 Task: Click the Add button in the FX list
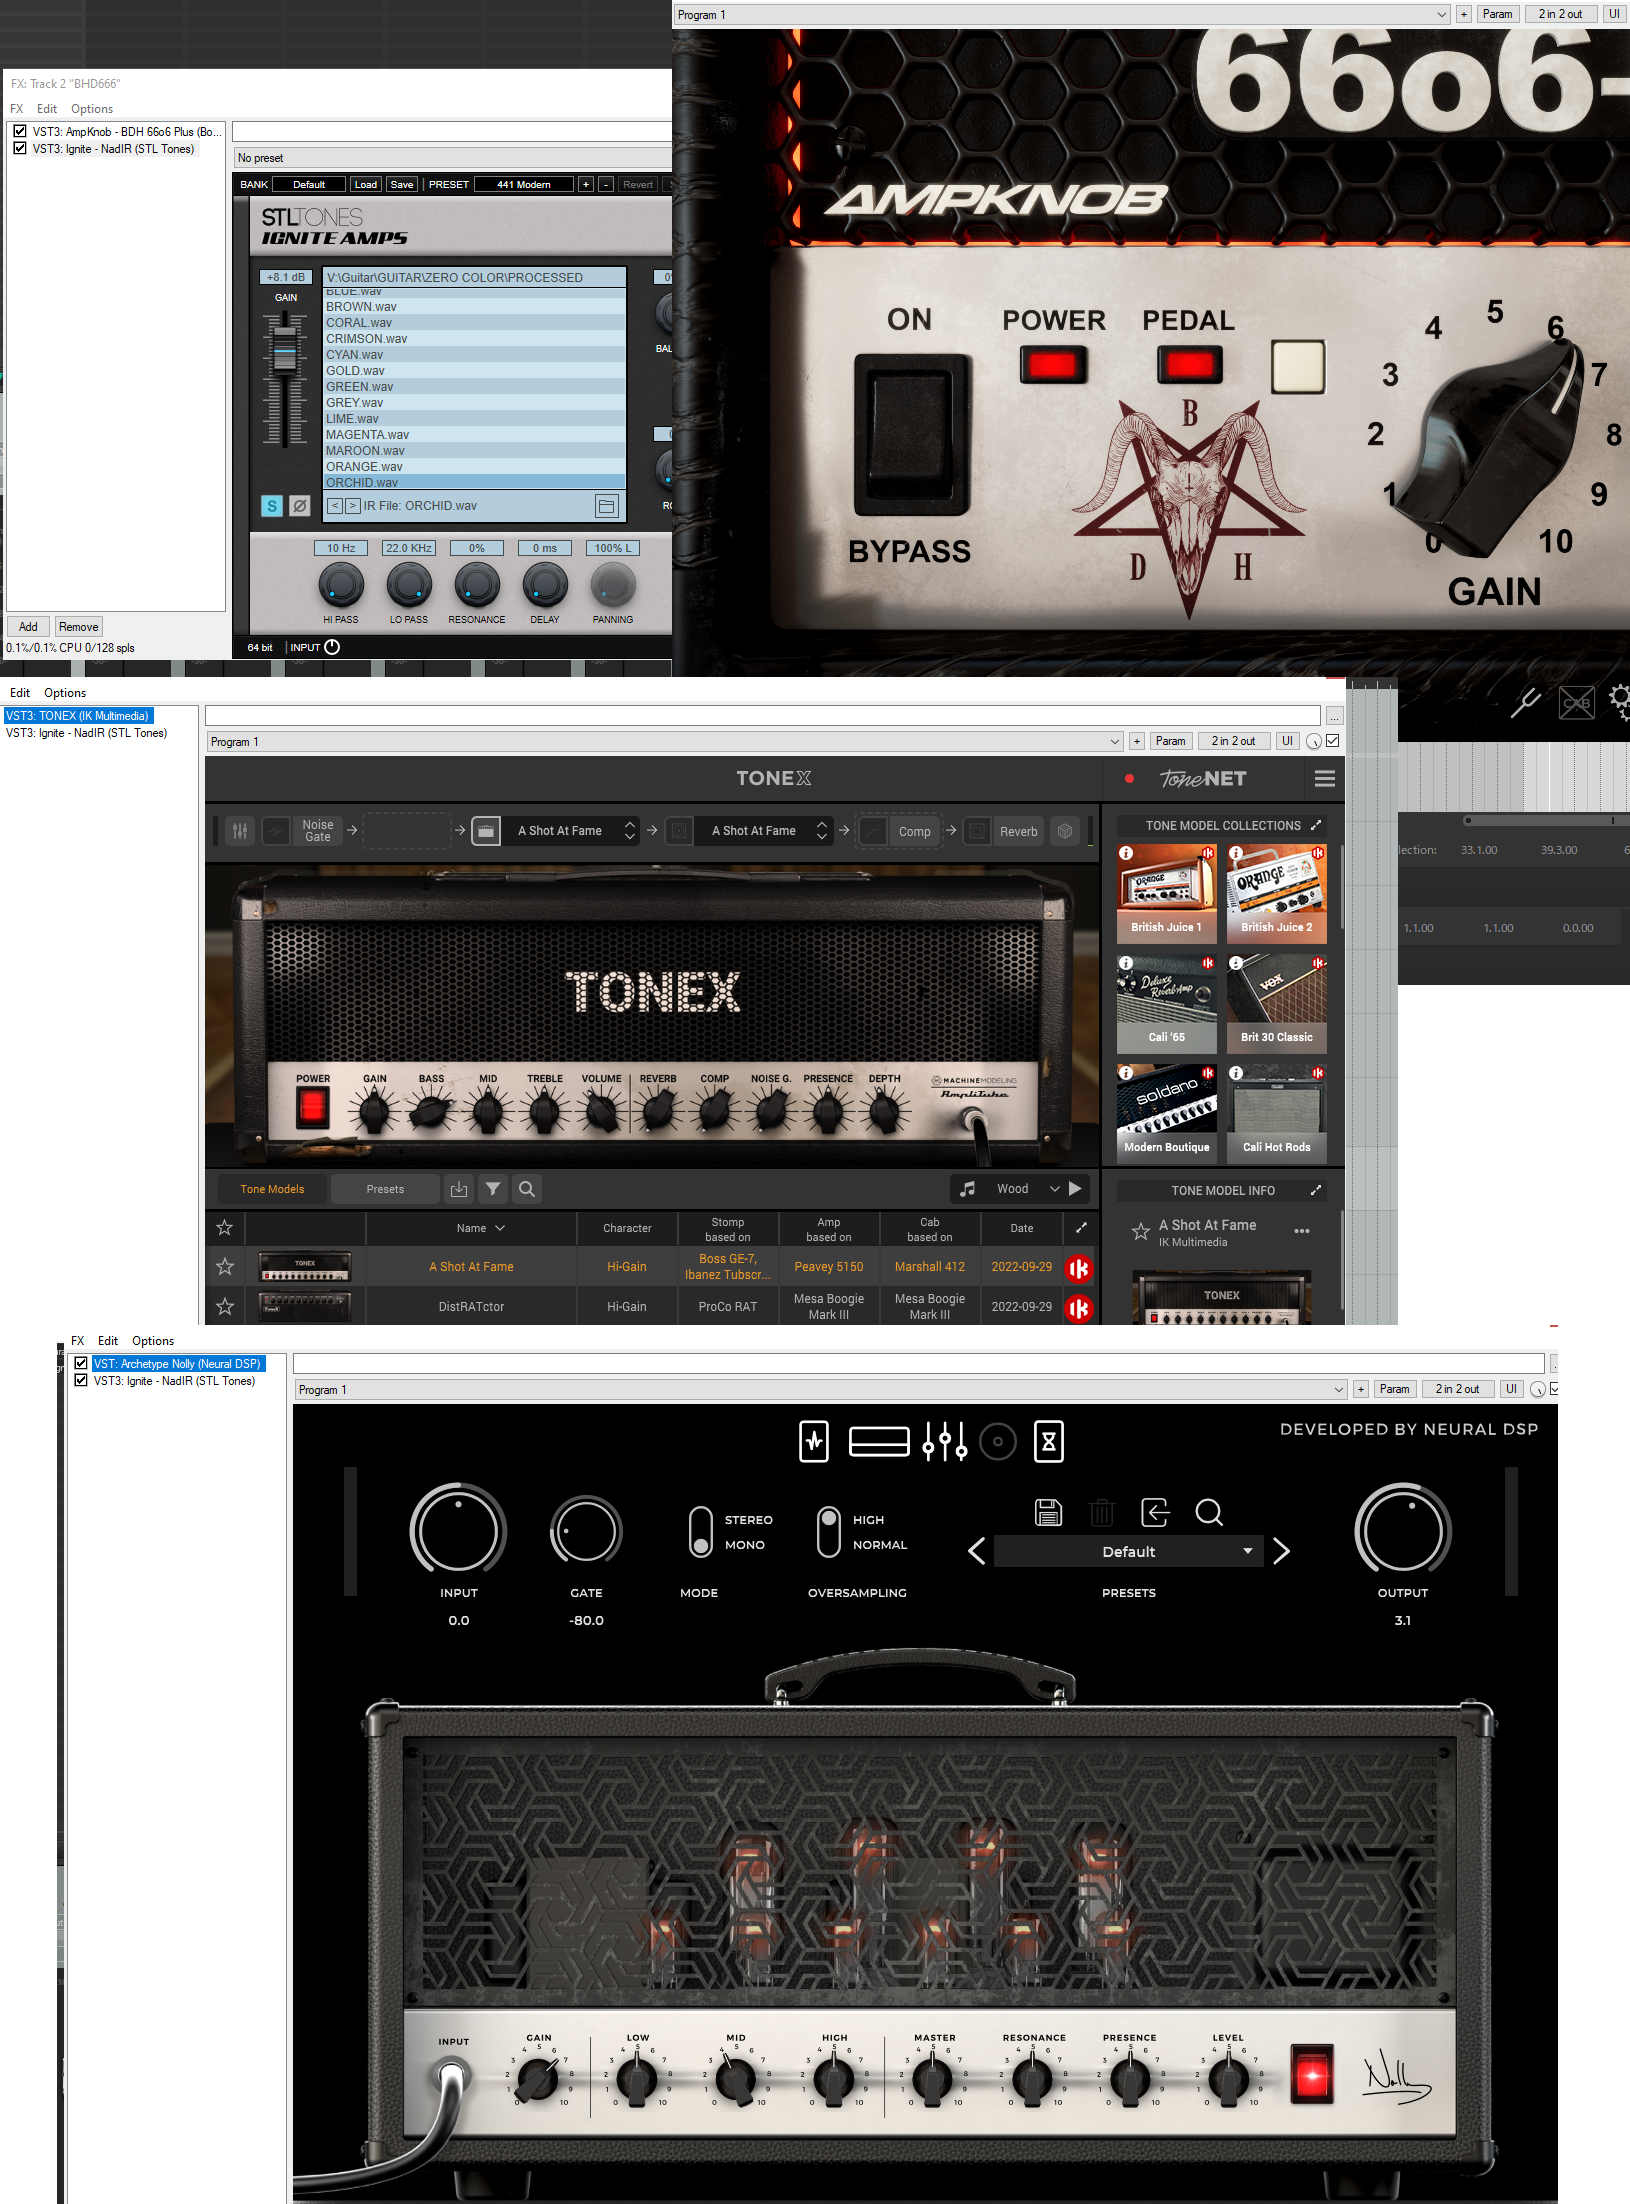[x=28, y=627]
